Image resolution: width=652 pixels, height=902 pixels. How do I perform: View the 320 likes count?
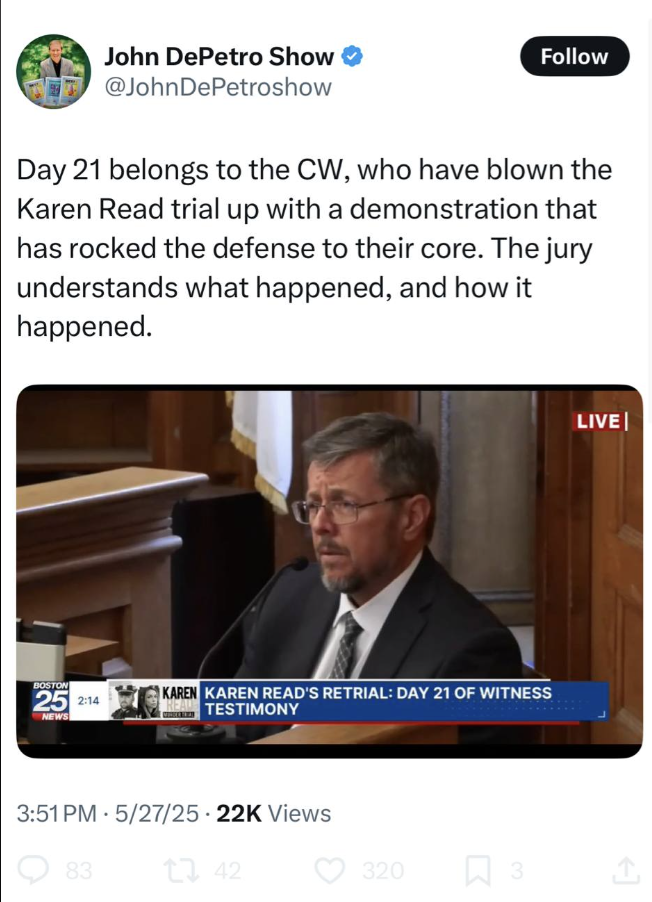[383, 870]
